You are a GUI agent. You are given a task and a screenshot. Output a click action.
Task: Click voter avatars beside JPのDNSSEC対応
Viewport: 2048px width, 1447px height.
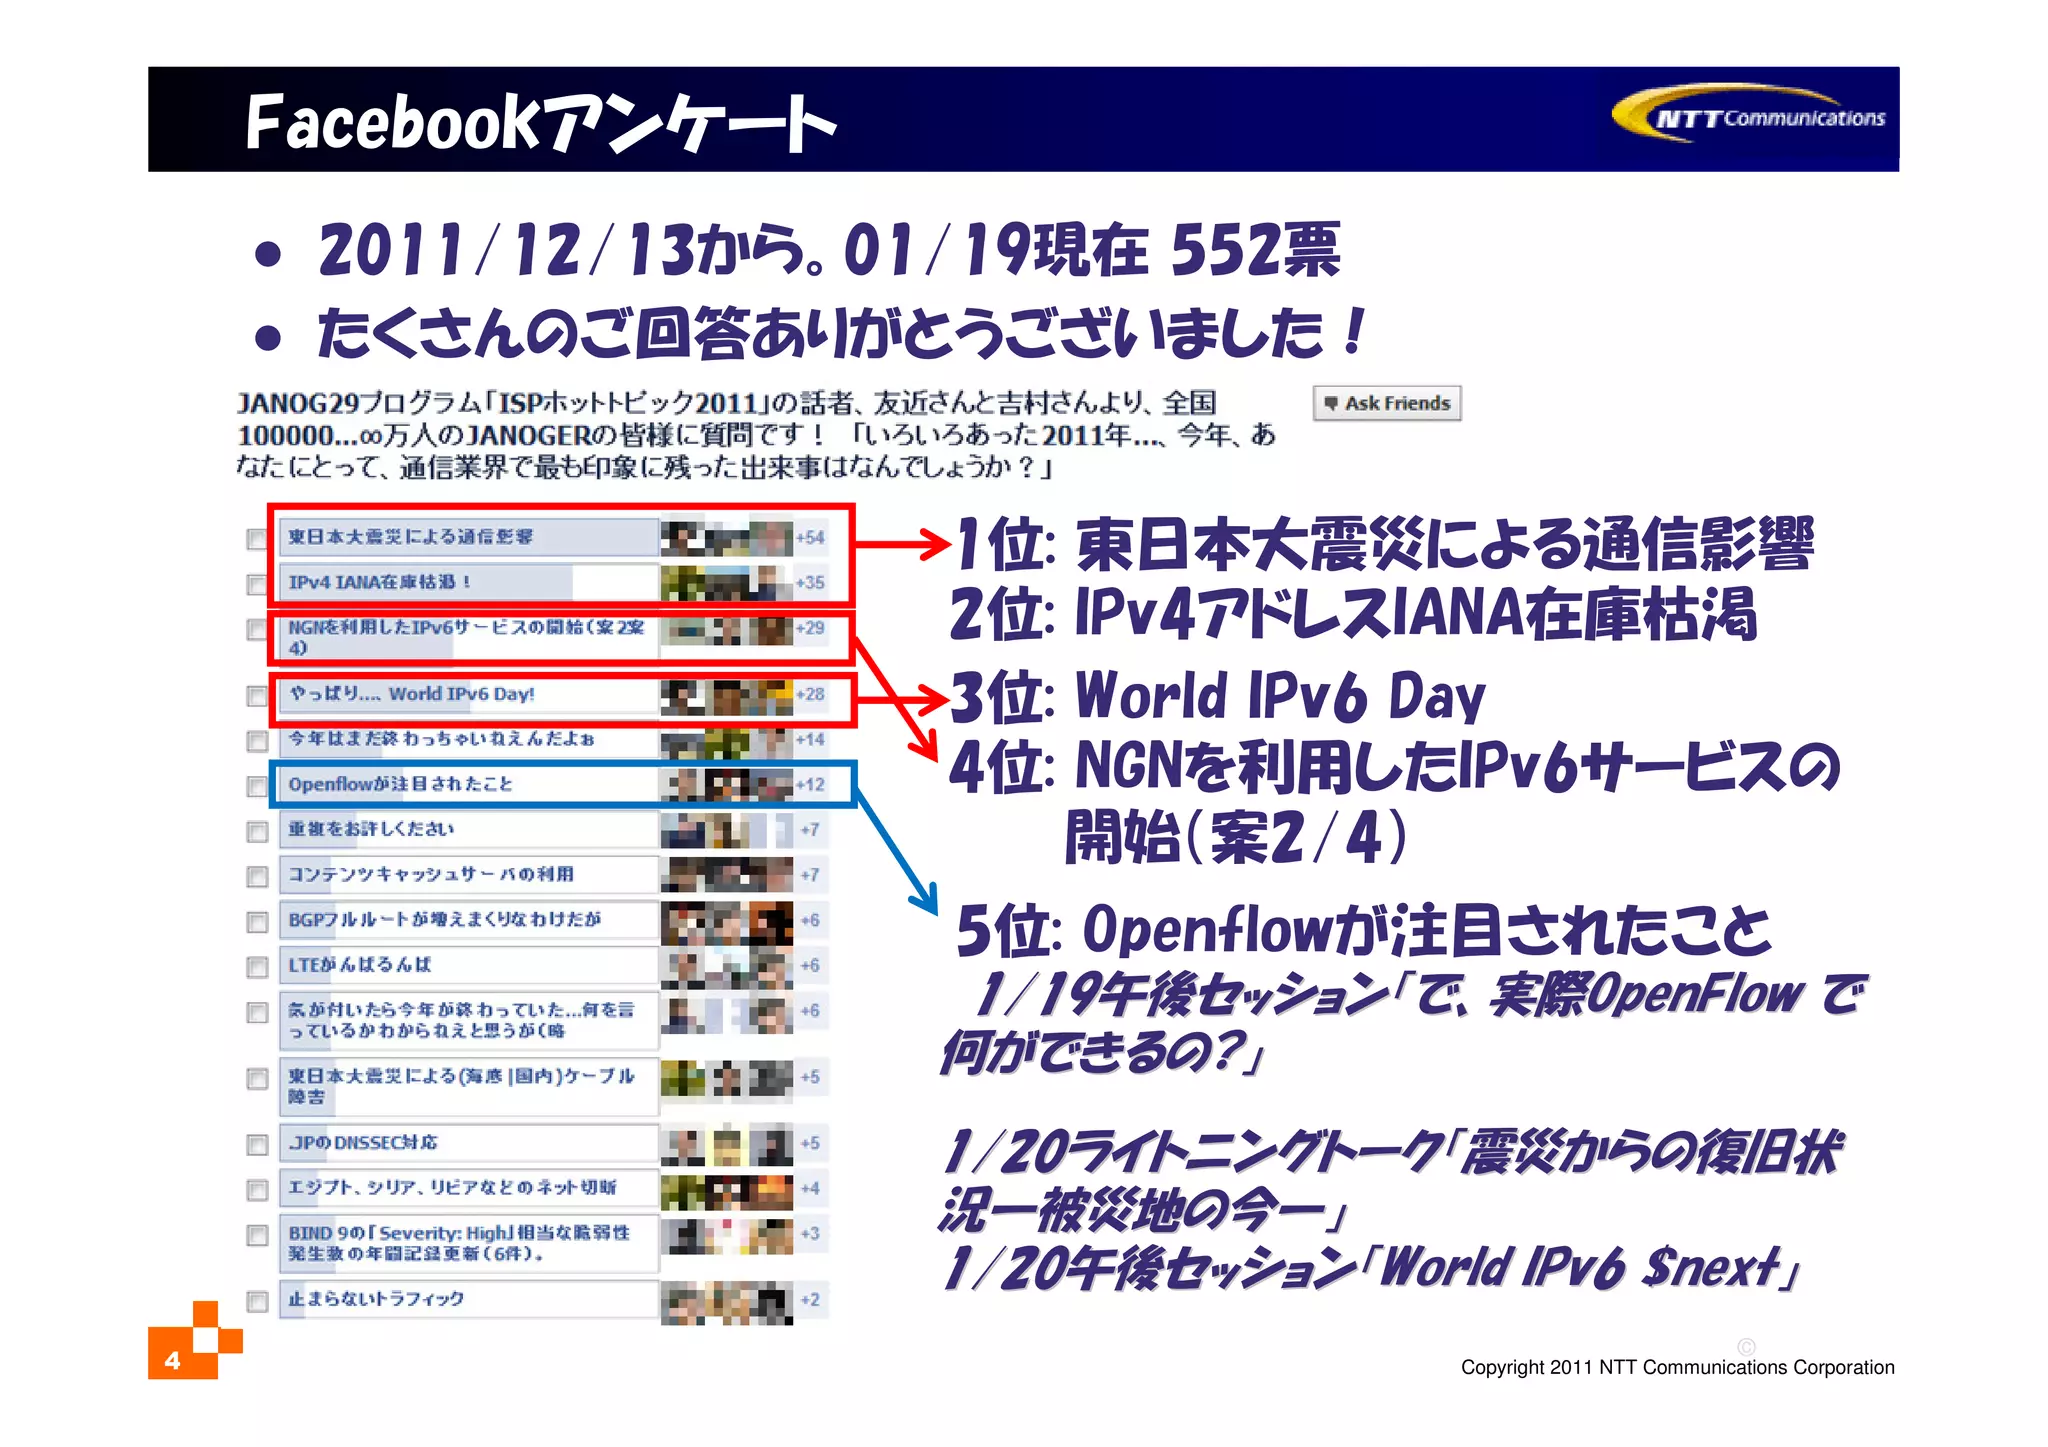point(727,1144)
